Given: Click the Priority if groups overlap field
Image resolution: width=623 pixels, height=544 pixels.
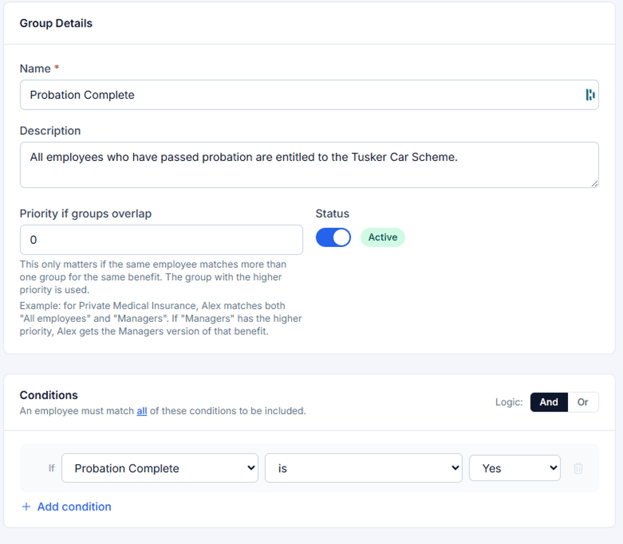Looking at the screenshot, I should pos(161,240).
